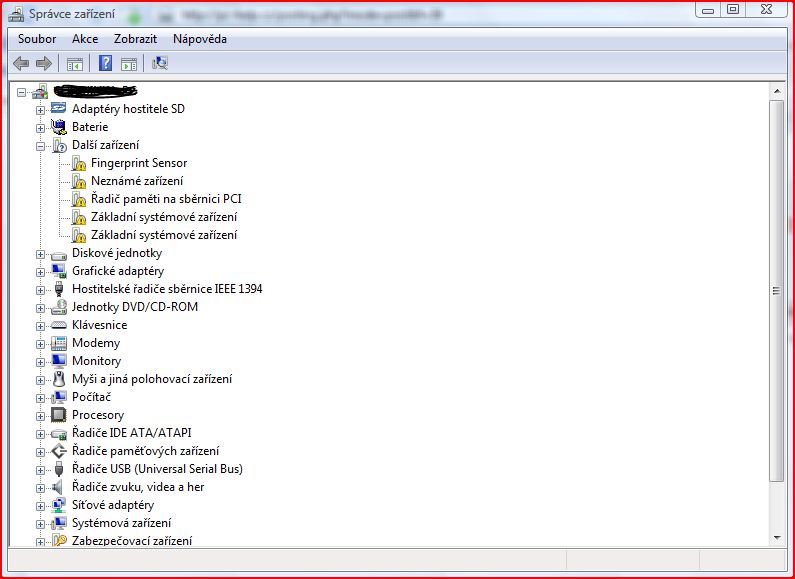Click the Back arrow toolbar icon
Screen dimensions: 795x579
(21, 63)
